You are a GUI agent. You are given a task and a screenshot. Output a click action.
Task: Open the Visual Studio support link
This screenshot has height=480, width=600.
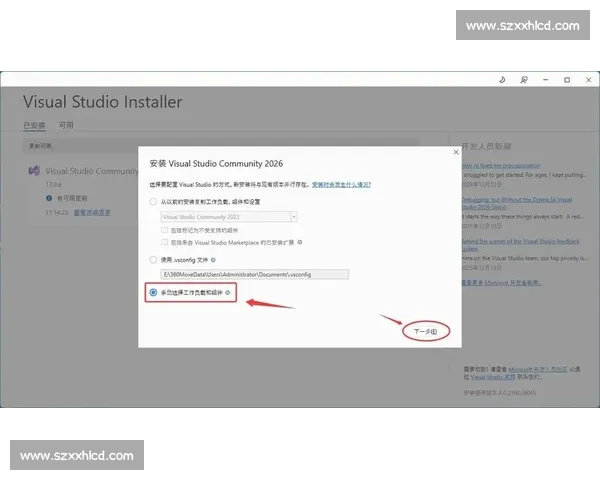492,377
